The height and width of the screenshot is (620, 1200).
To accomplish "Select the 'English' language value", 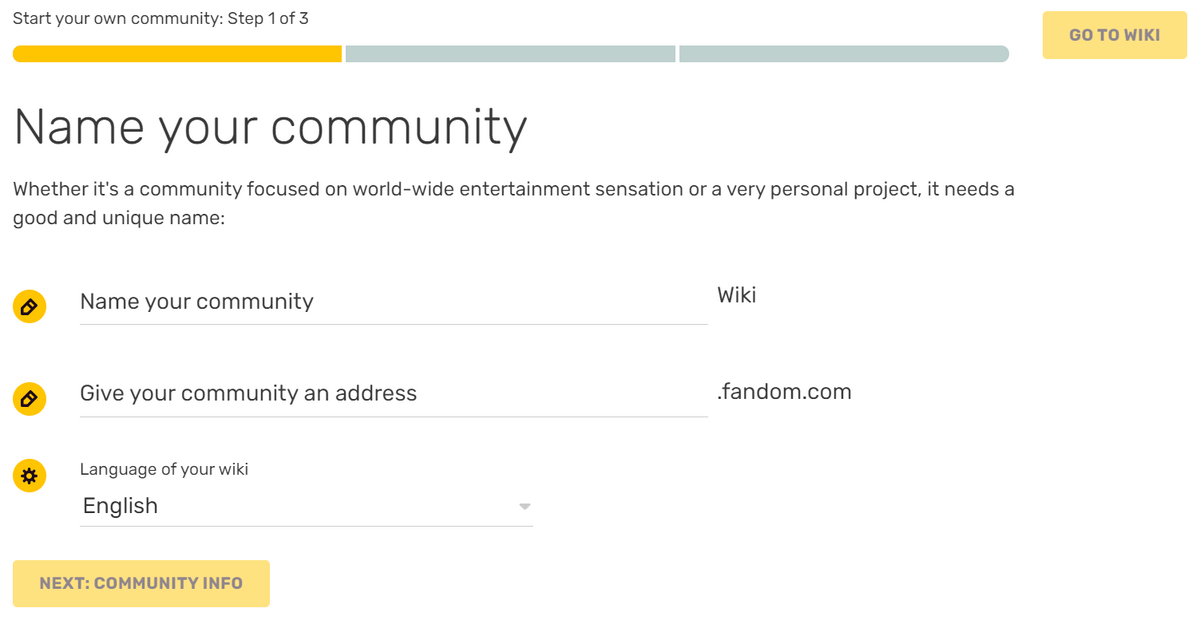I will [x=121, y=506].
